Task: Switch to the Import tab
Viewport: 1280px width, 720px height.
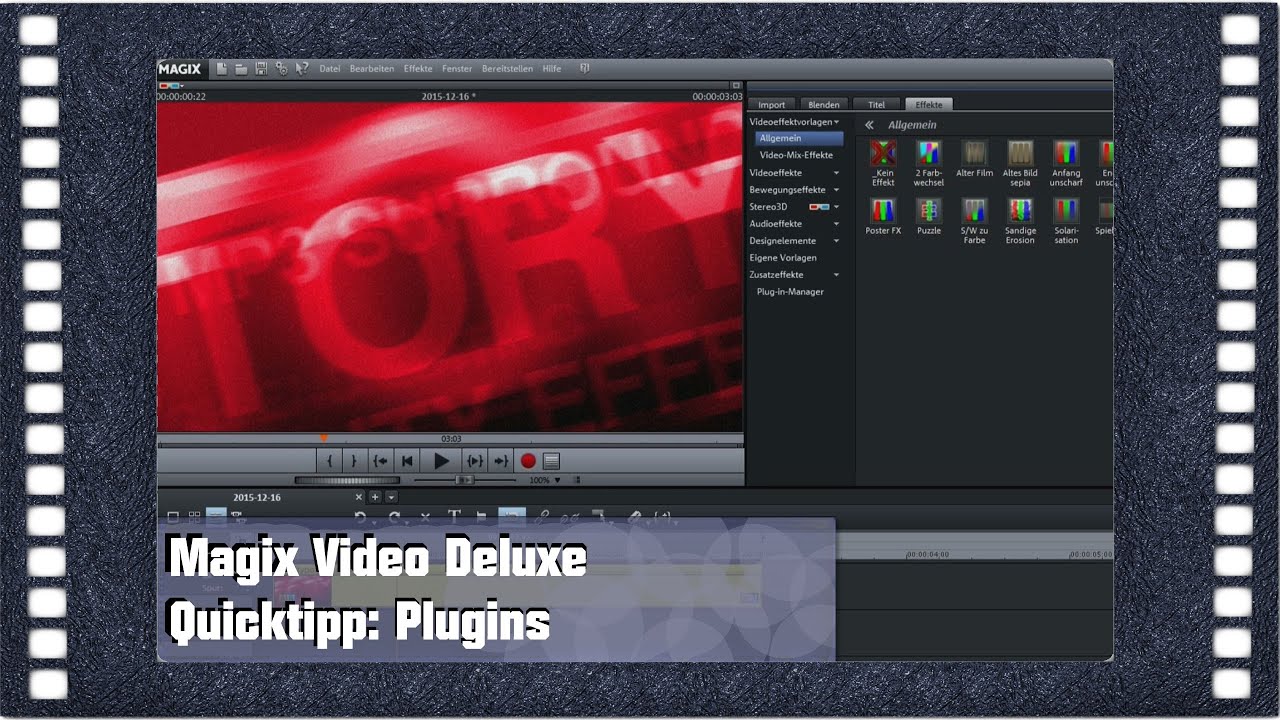Action: coord(772,104)
